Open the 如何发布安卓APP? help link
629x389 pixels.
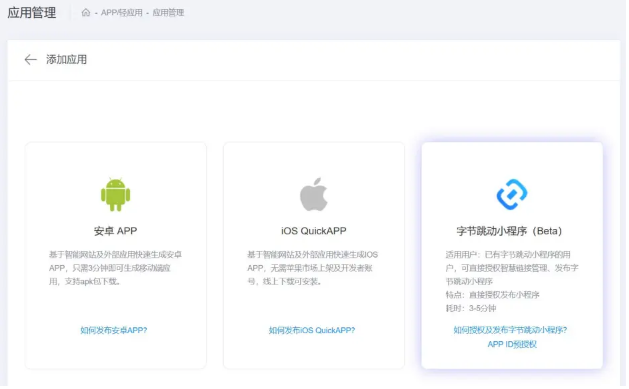click(114, 330)
